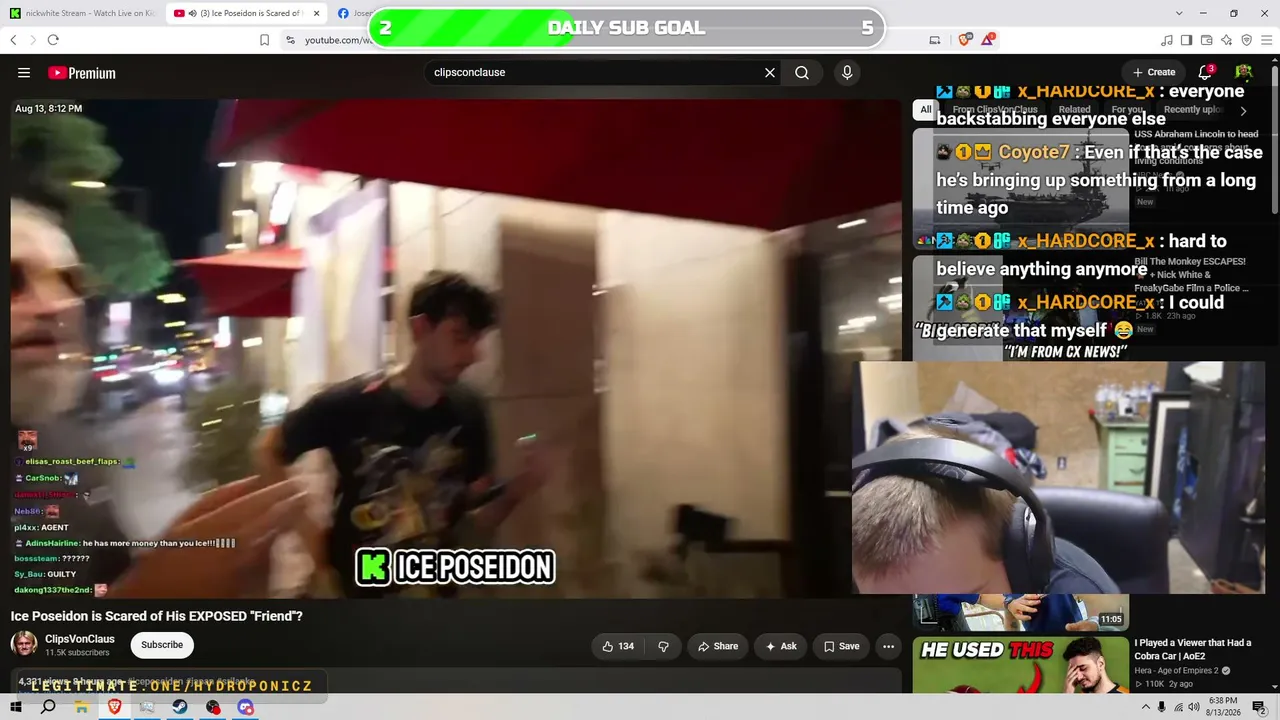This screenshot has width=1280, height=720.
Task: Dislike the Ice Poseidon video
Action: click(x=663, y=646)
